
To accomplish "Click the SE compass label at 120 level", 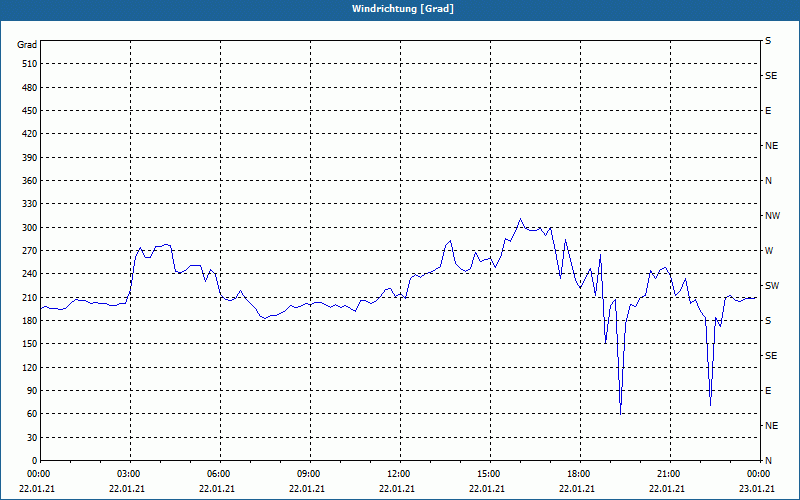I will click(x=771, y=356).
